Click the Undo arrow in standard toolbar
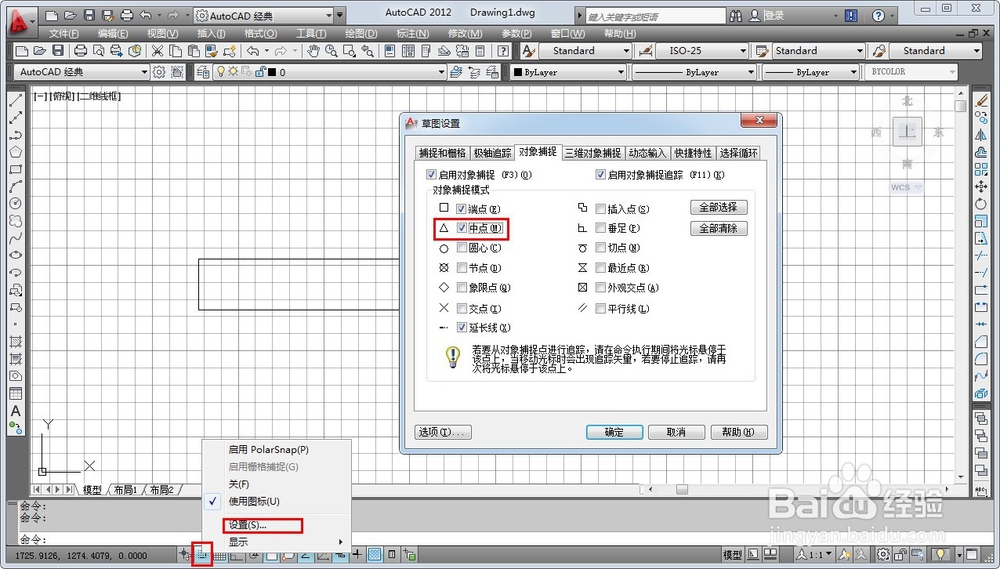 click(x=253, y=51)
